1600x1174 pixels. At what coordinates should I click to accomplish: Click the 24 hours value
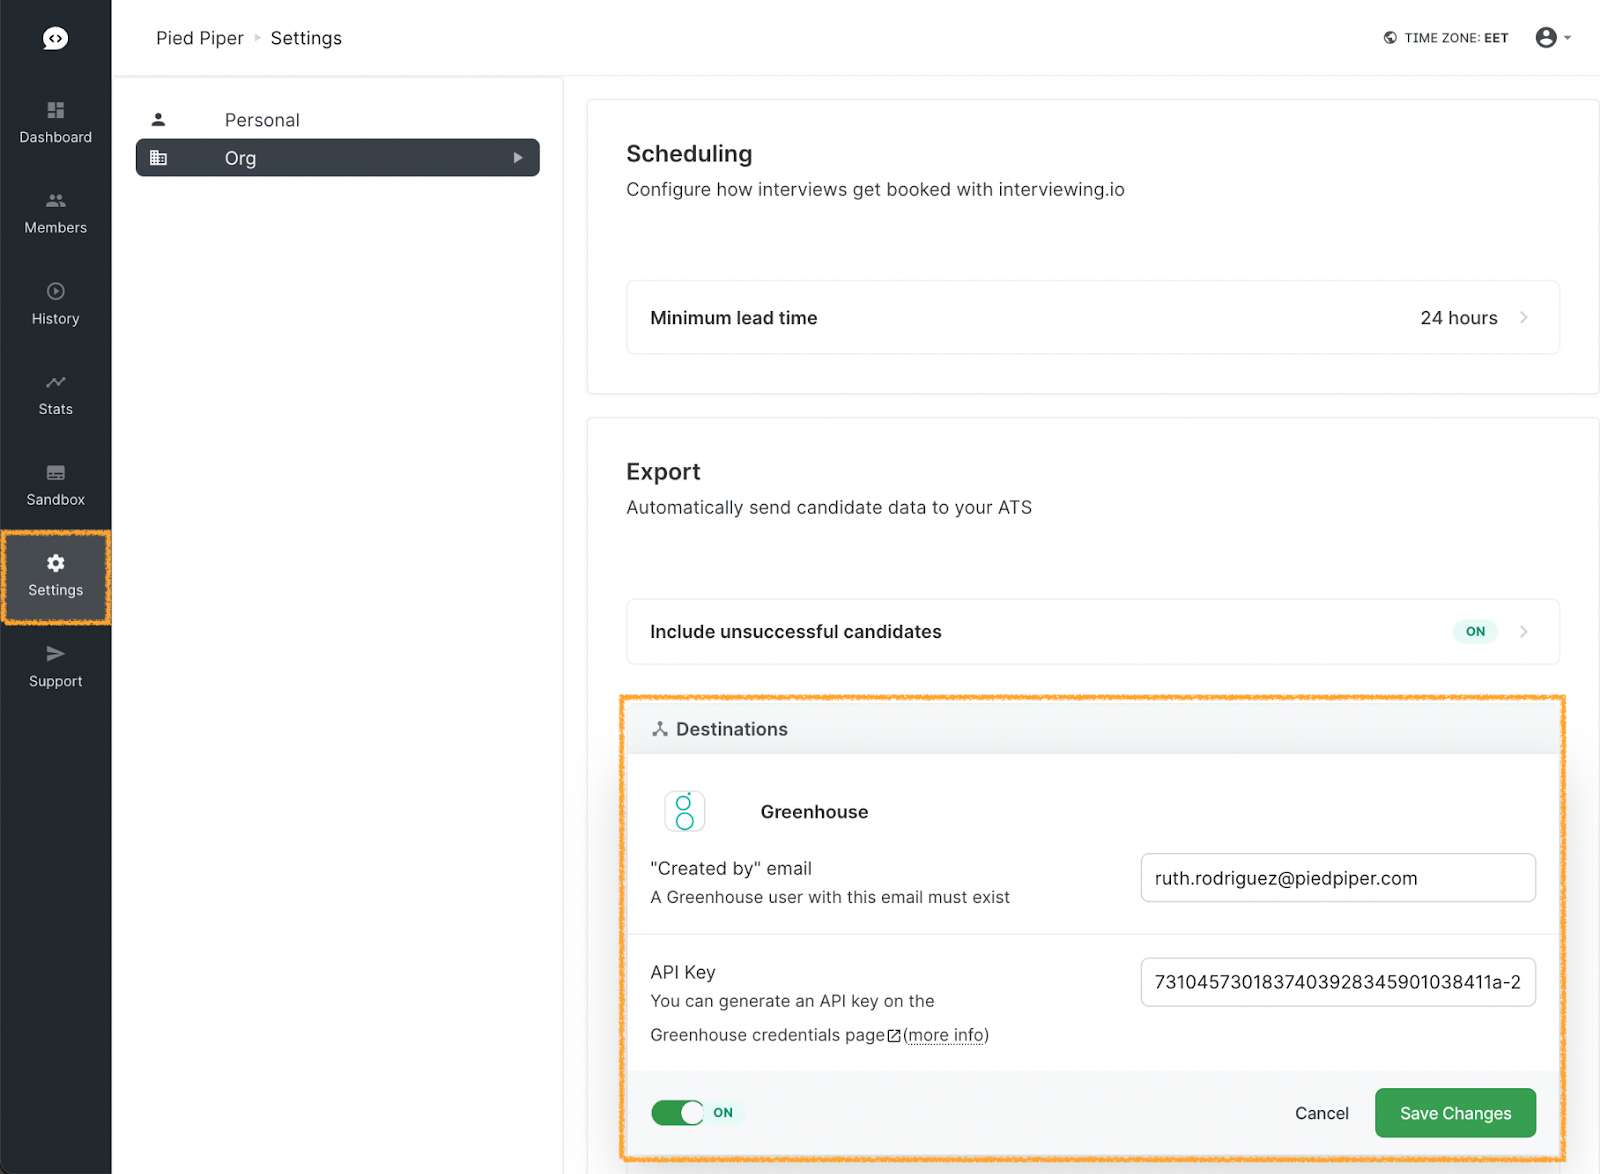(x=1459, y=318)
